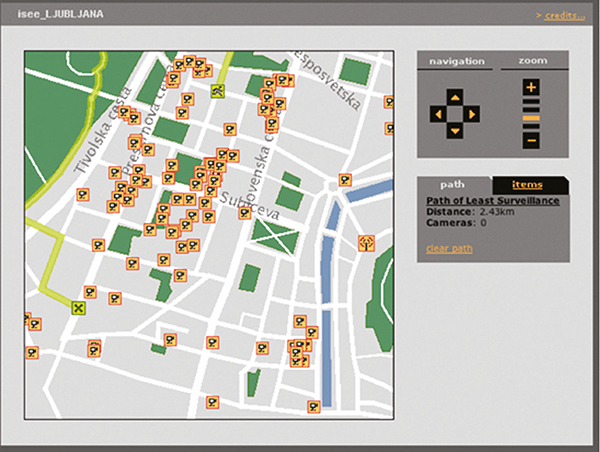Click the crossed-paths park square on the map

click(276, 237)
